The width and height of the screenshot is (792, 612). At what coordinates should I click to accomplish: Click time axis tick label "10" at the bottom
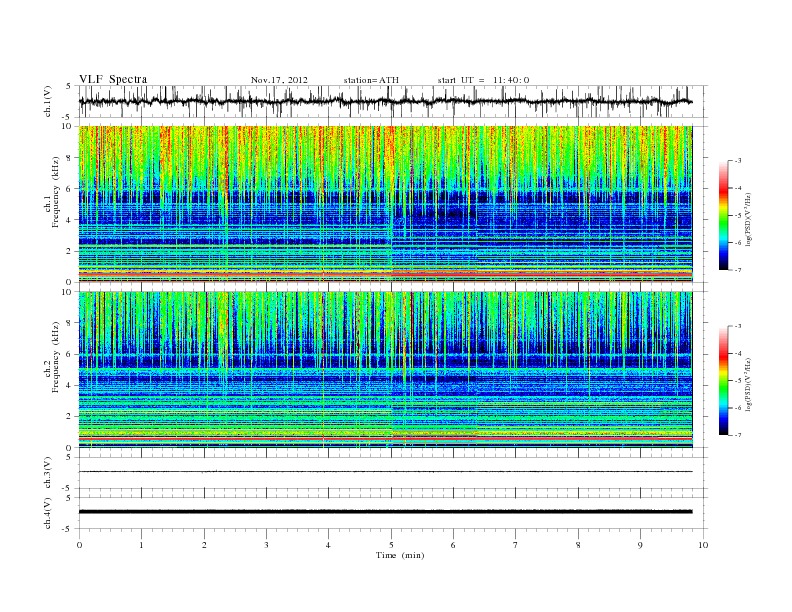pos(703,545)
